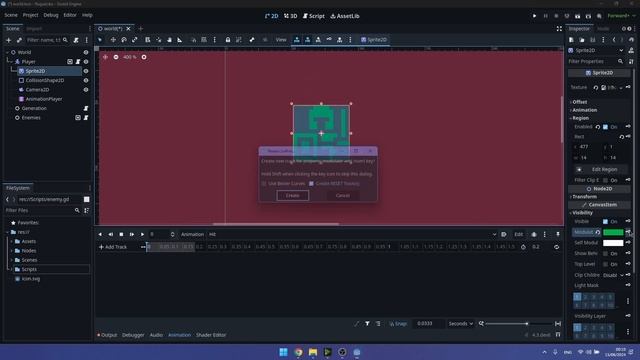Select the Scripts folder in FileSystem
The height and width of the screenshot is (360, 640).
pyautogui.click(x=29, y=269)
